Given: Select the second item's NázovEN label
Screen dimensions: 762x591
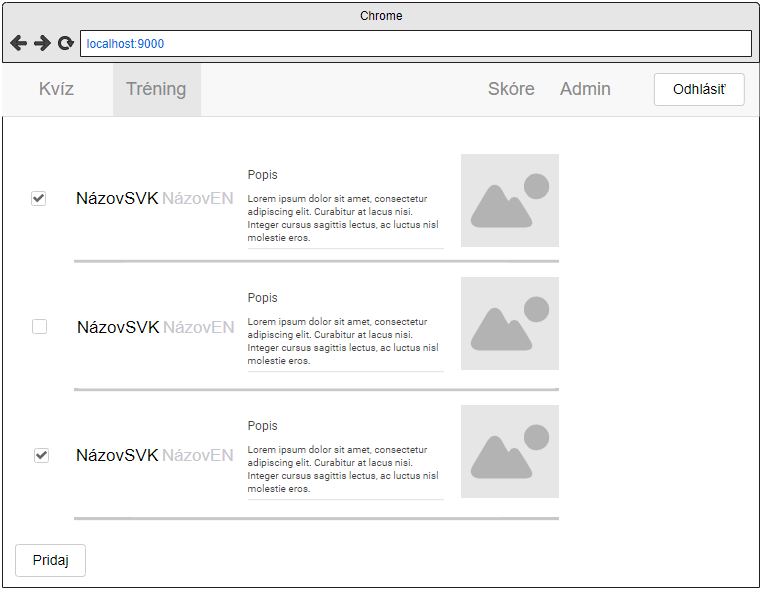Looking at the screenshot, I should 198,327.
